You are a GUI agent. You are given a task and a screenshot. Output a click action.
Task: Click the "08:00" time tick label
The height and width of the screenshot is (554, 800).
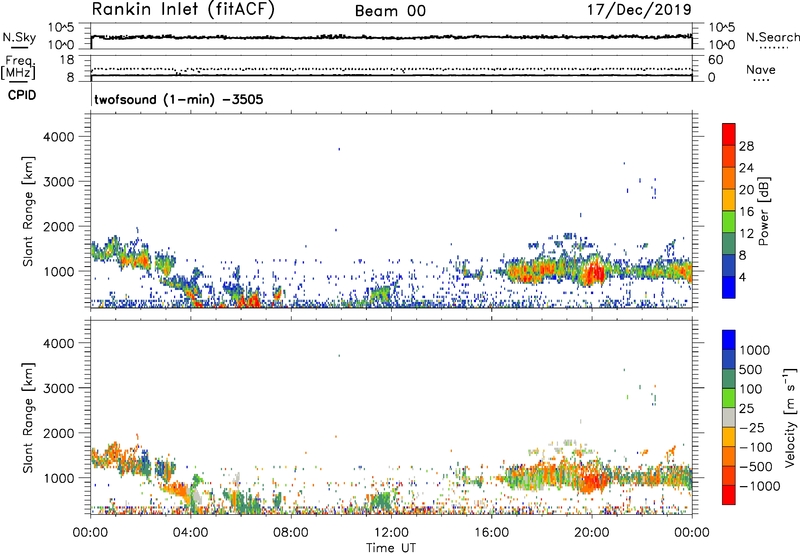coord(291,533)
